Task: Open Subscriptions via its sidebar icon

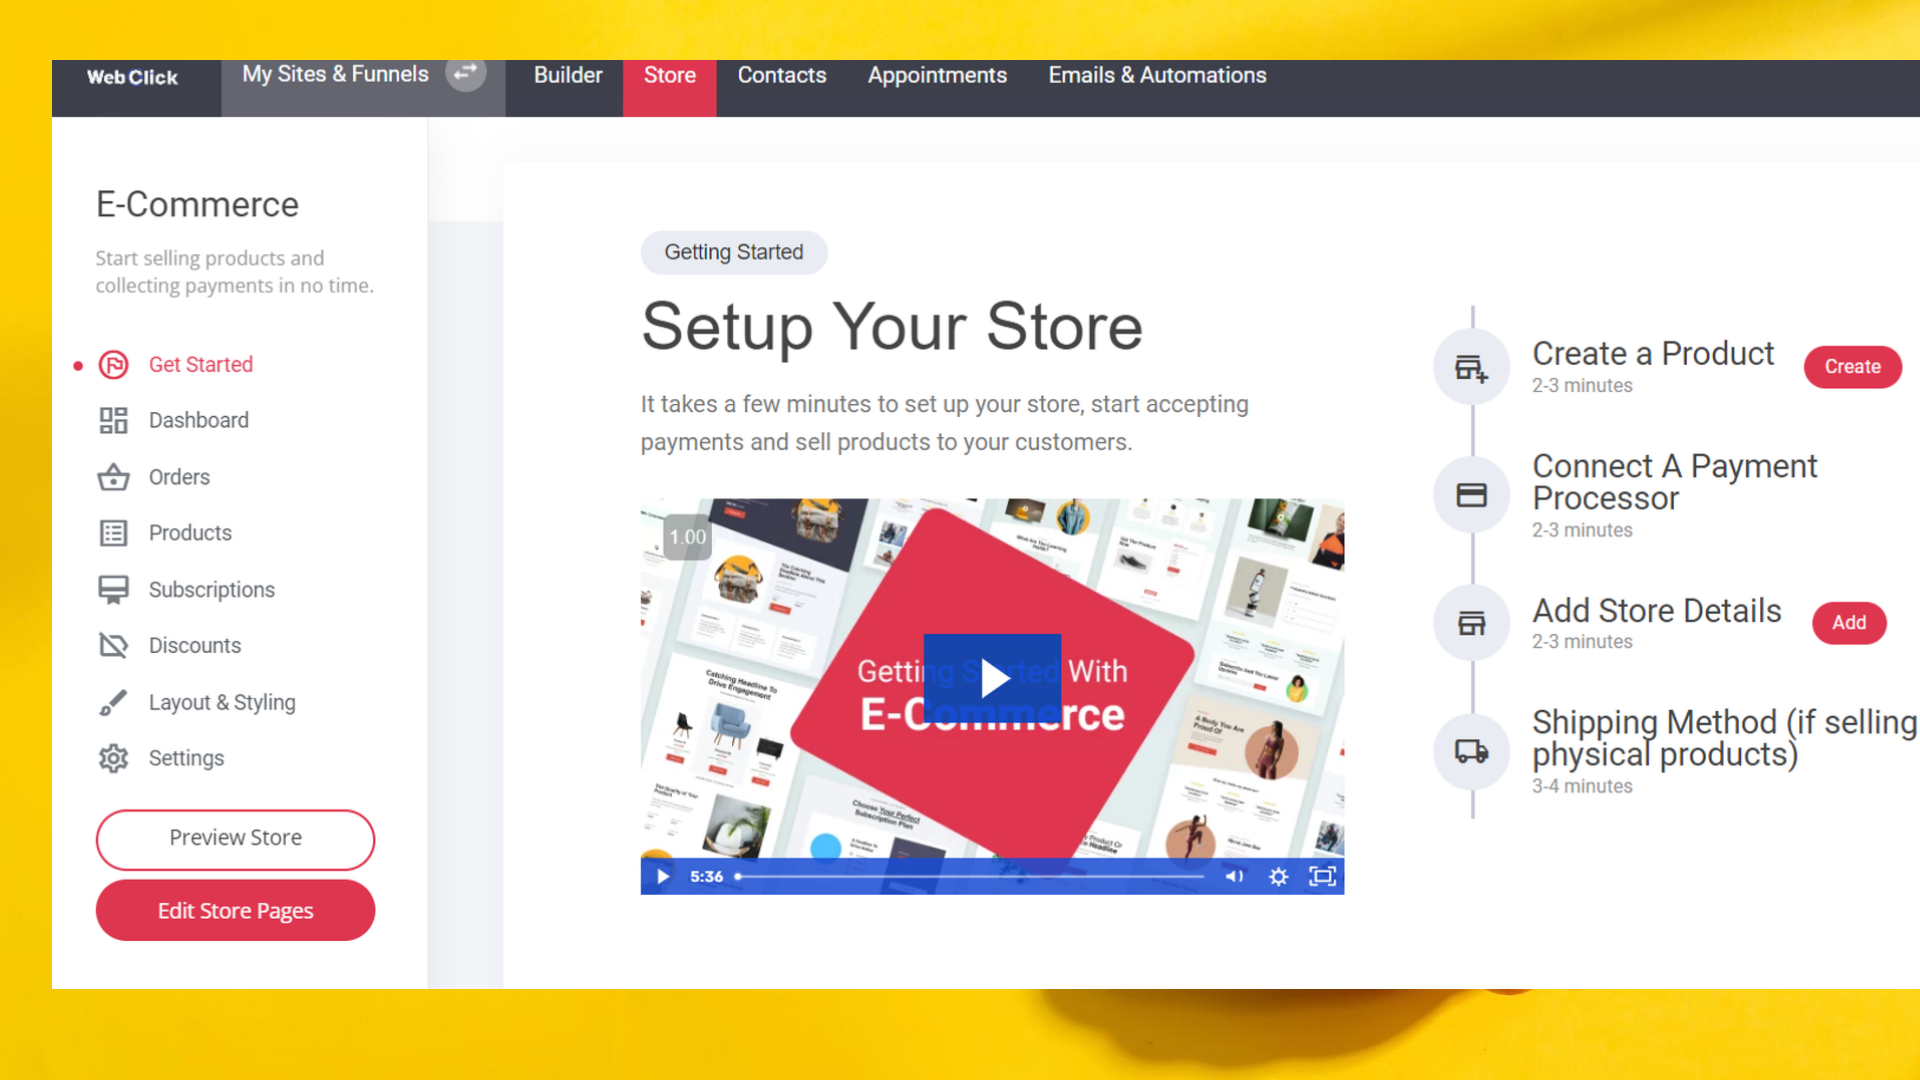Action: [112, 589]
